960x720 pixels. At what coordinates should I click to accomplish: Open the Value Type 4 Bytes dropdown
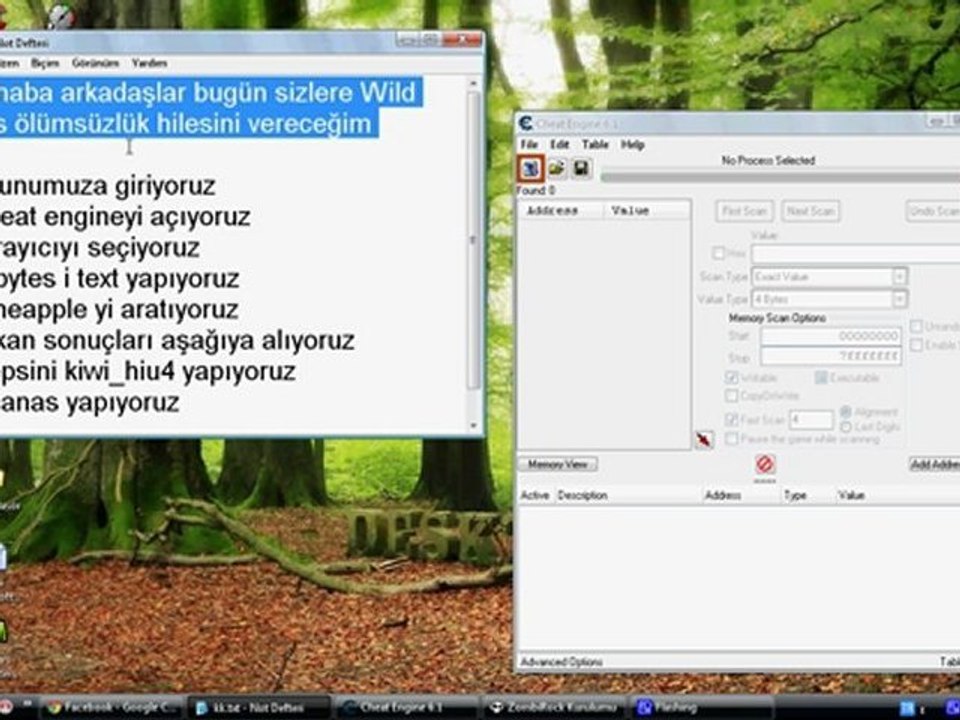coord(829,299)
